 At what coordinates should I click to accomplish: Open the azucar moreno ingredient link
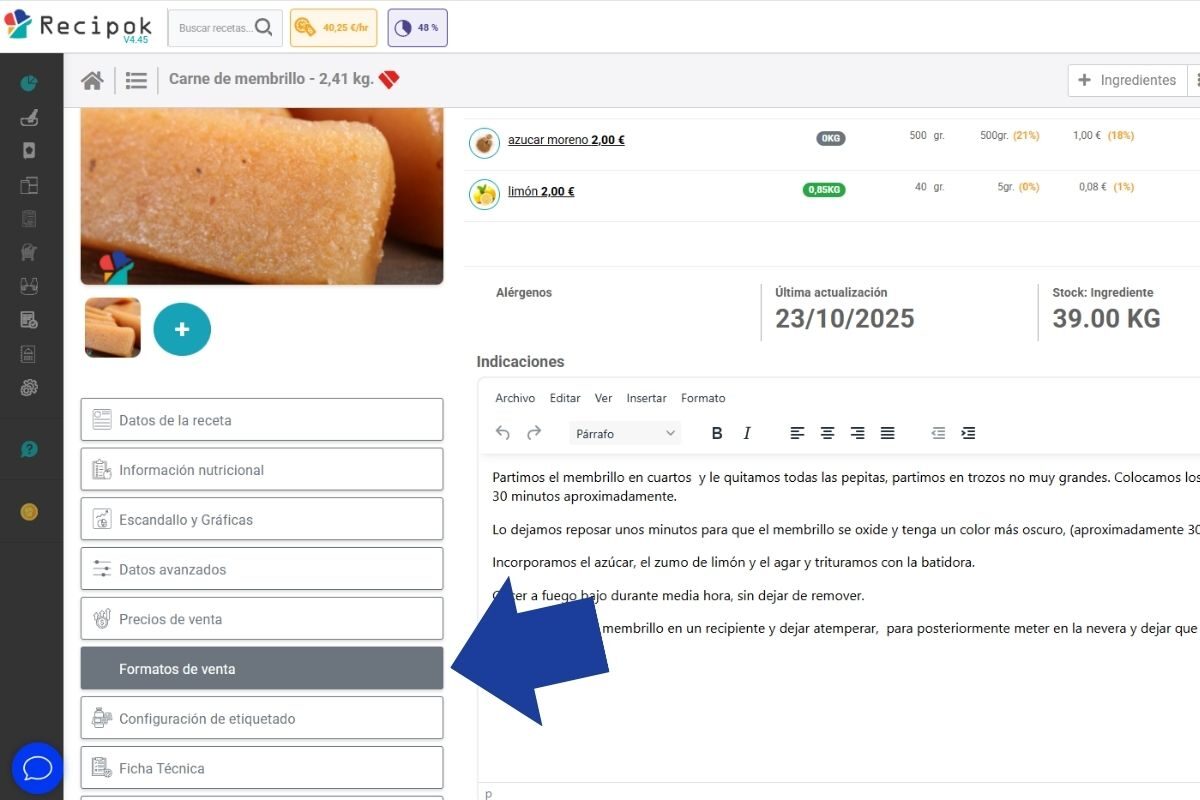pyautogui.click(x=567, y=140)
